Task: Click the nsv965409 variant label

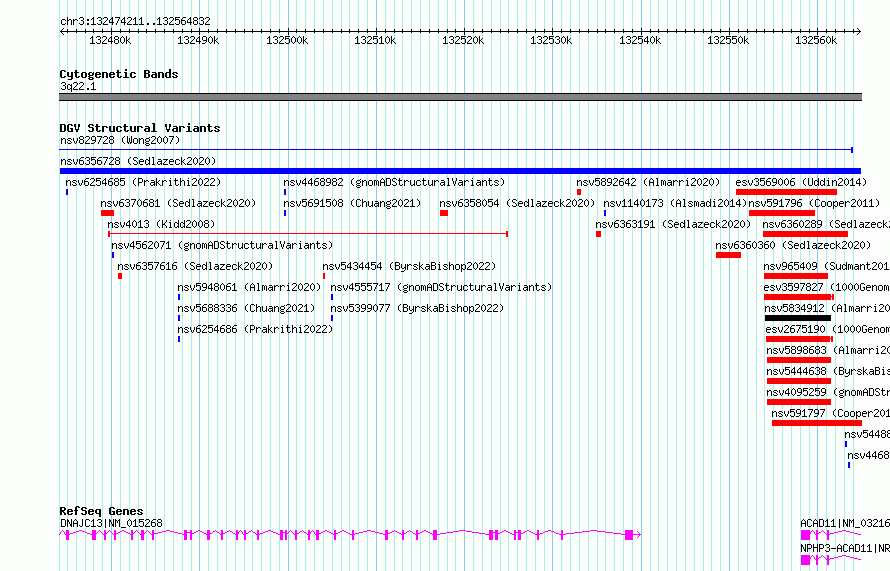Action: coord(826,266)
